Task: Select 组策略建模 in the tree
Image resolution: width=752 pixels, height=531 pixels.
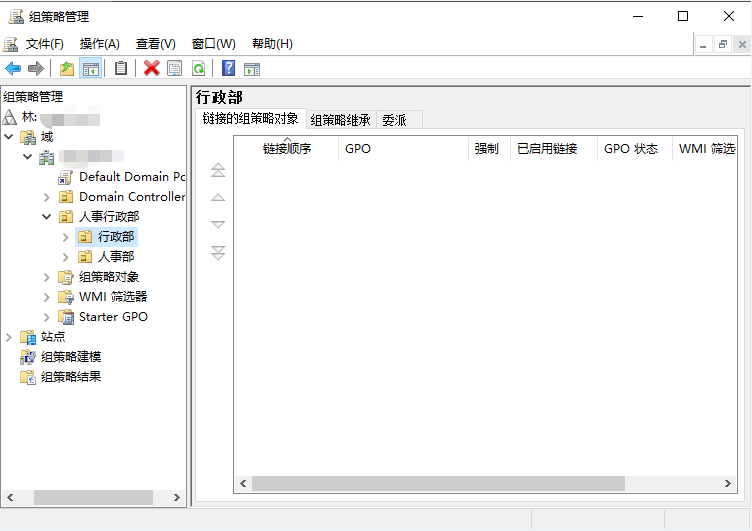Action: coord(71,357)
